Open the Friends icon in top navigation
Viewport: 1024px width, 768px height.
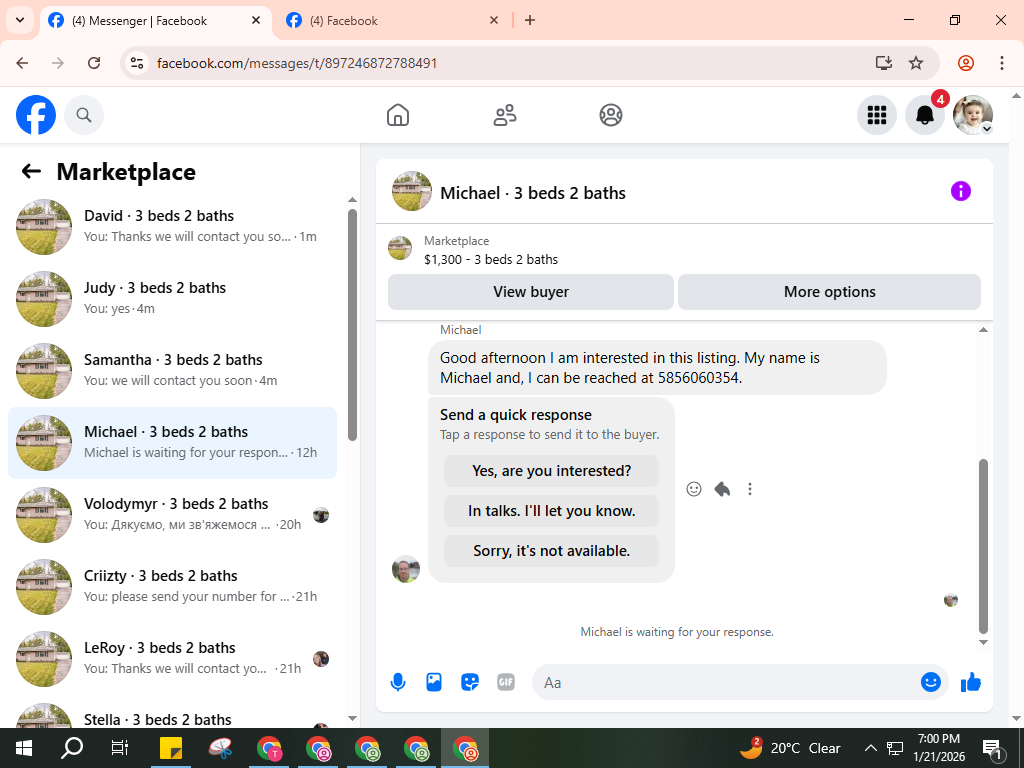pyautogui.click(x=505, y=115)
